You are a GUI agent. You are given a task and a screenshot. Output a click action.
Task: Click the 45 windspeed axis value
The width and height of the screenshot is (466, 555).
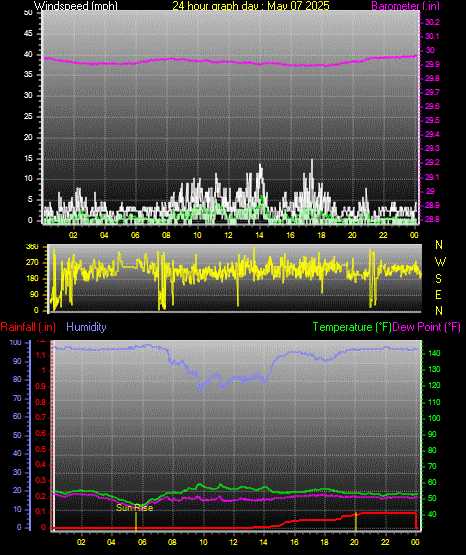point(28,33)
